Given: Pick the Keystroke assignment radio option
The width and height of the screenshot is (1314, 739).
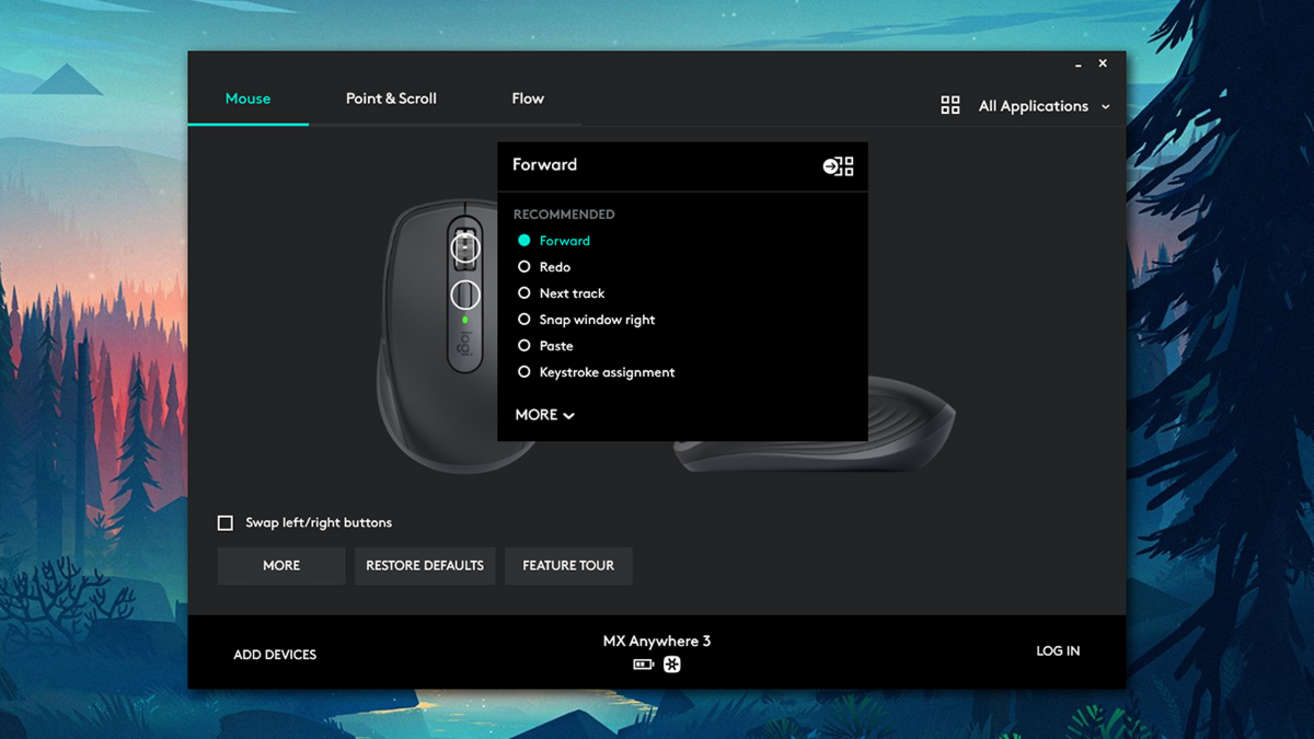Looking at the screenshot, I should [524, 372].
